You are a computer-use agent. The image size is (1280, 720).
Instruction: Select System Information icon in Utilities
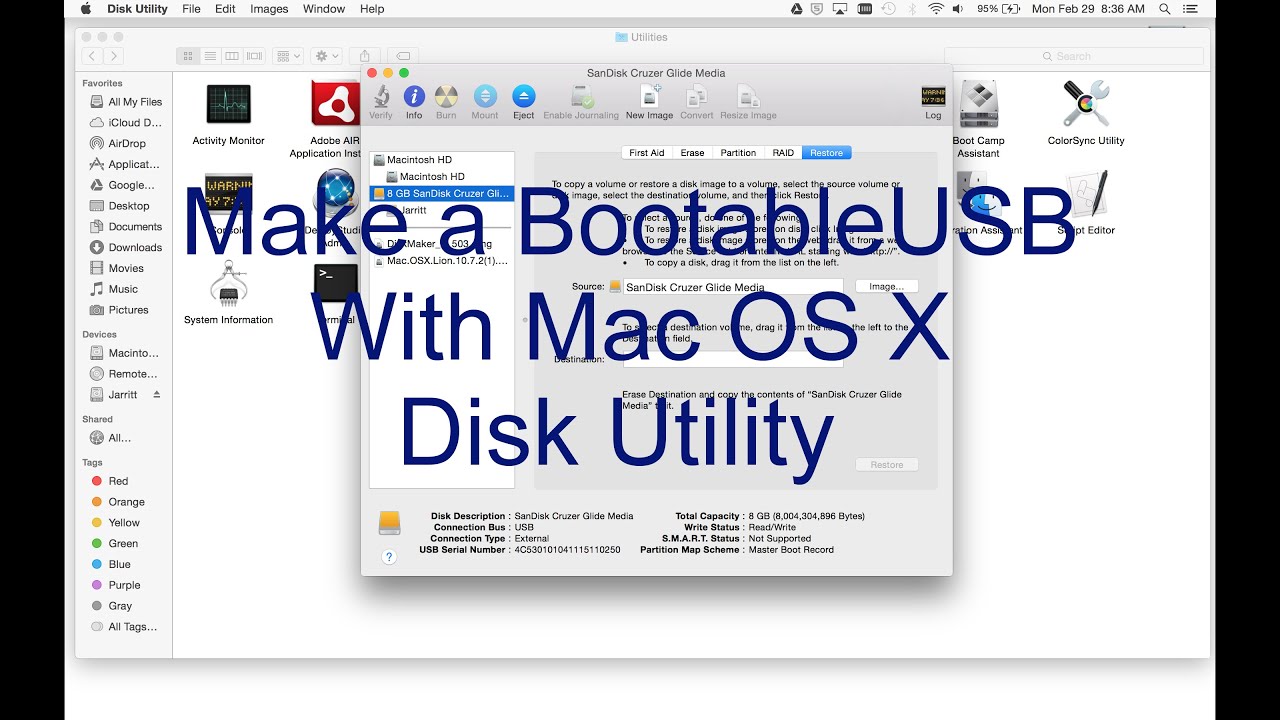coord(228,285)
